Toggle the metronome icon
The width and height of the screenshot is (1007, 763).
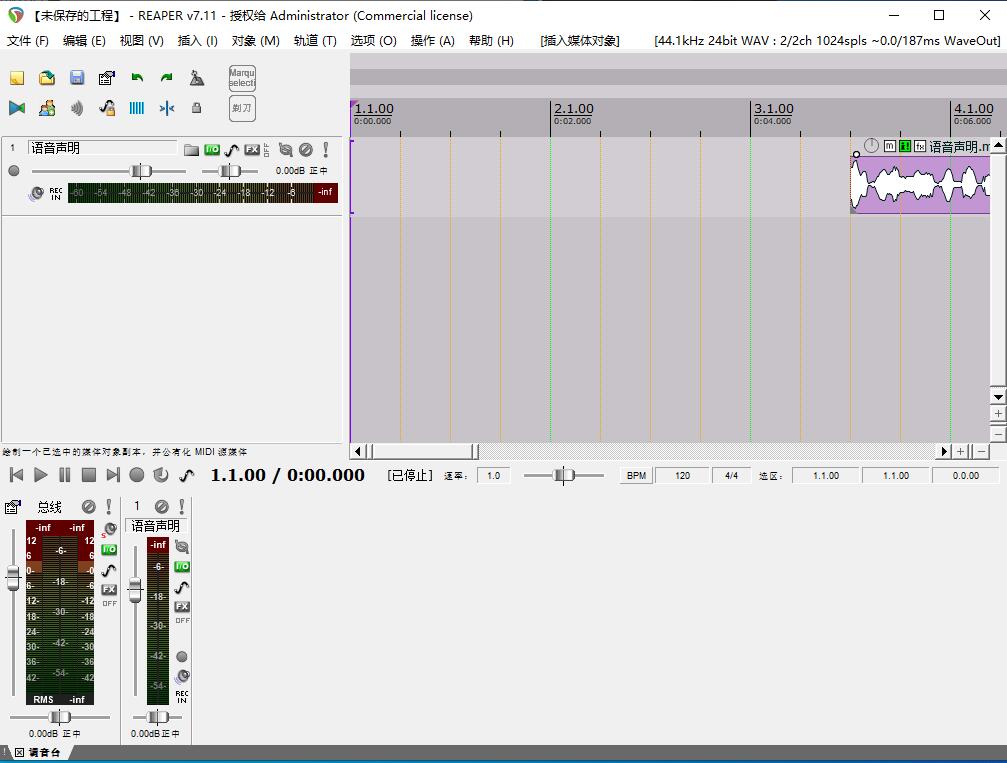pyautogui.click(x=197, y=78)
